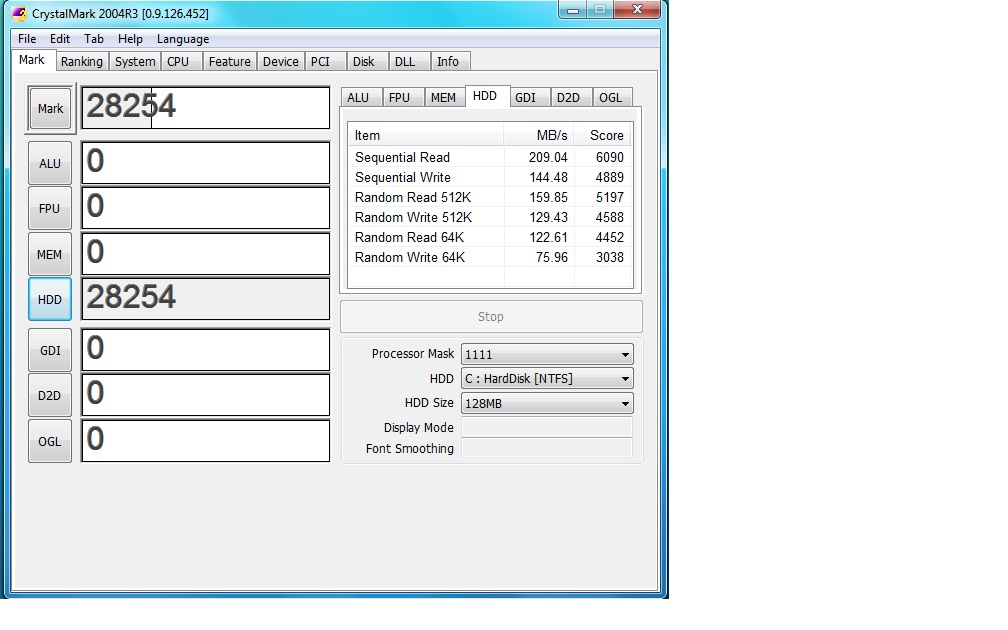The width and height of the screenshot is (1008, 630).
Task: Click the total Mark score field
Action: pyautogui.click(x=206, y=108)
